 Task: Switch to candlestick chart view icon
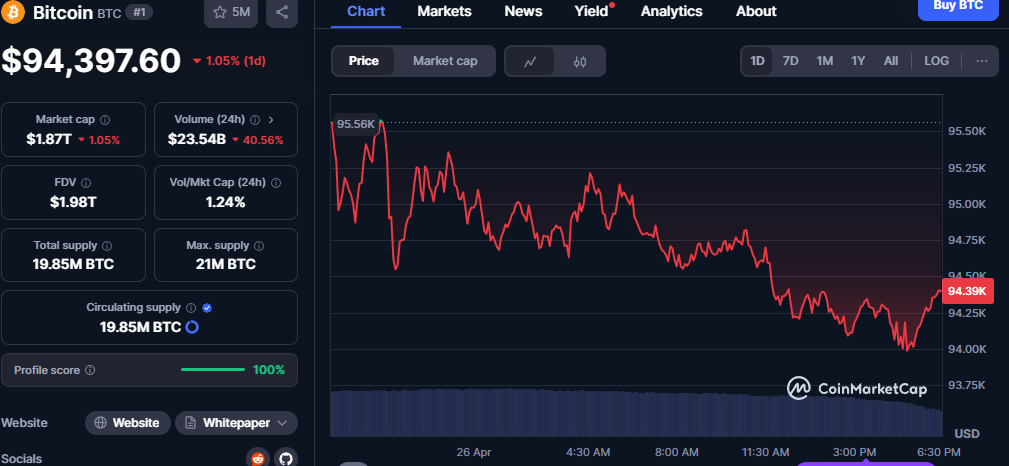coord(580,62)
